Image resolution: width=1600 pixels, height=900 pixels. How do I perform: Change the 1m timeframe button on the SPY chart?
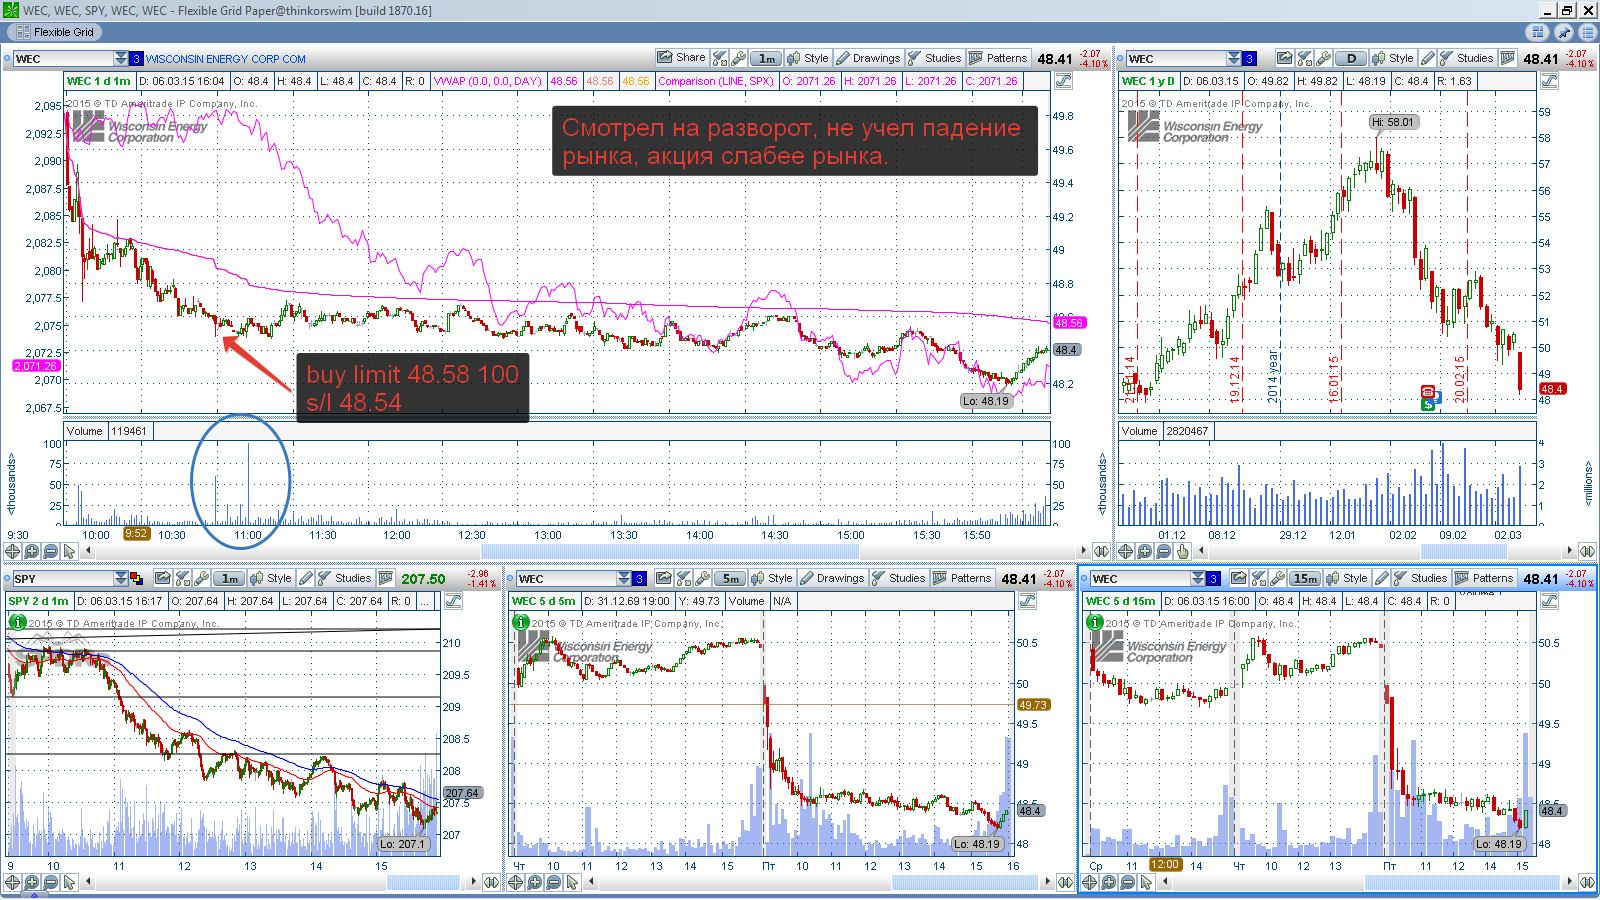pyautogui.click(x=229, y=578)
